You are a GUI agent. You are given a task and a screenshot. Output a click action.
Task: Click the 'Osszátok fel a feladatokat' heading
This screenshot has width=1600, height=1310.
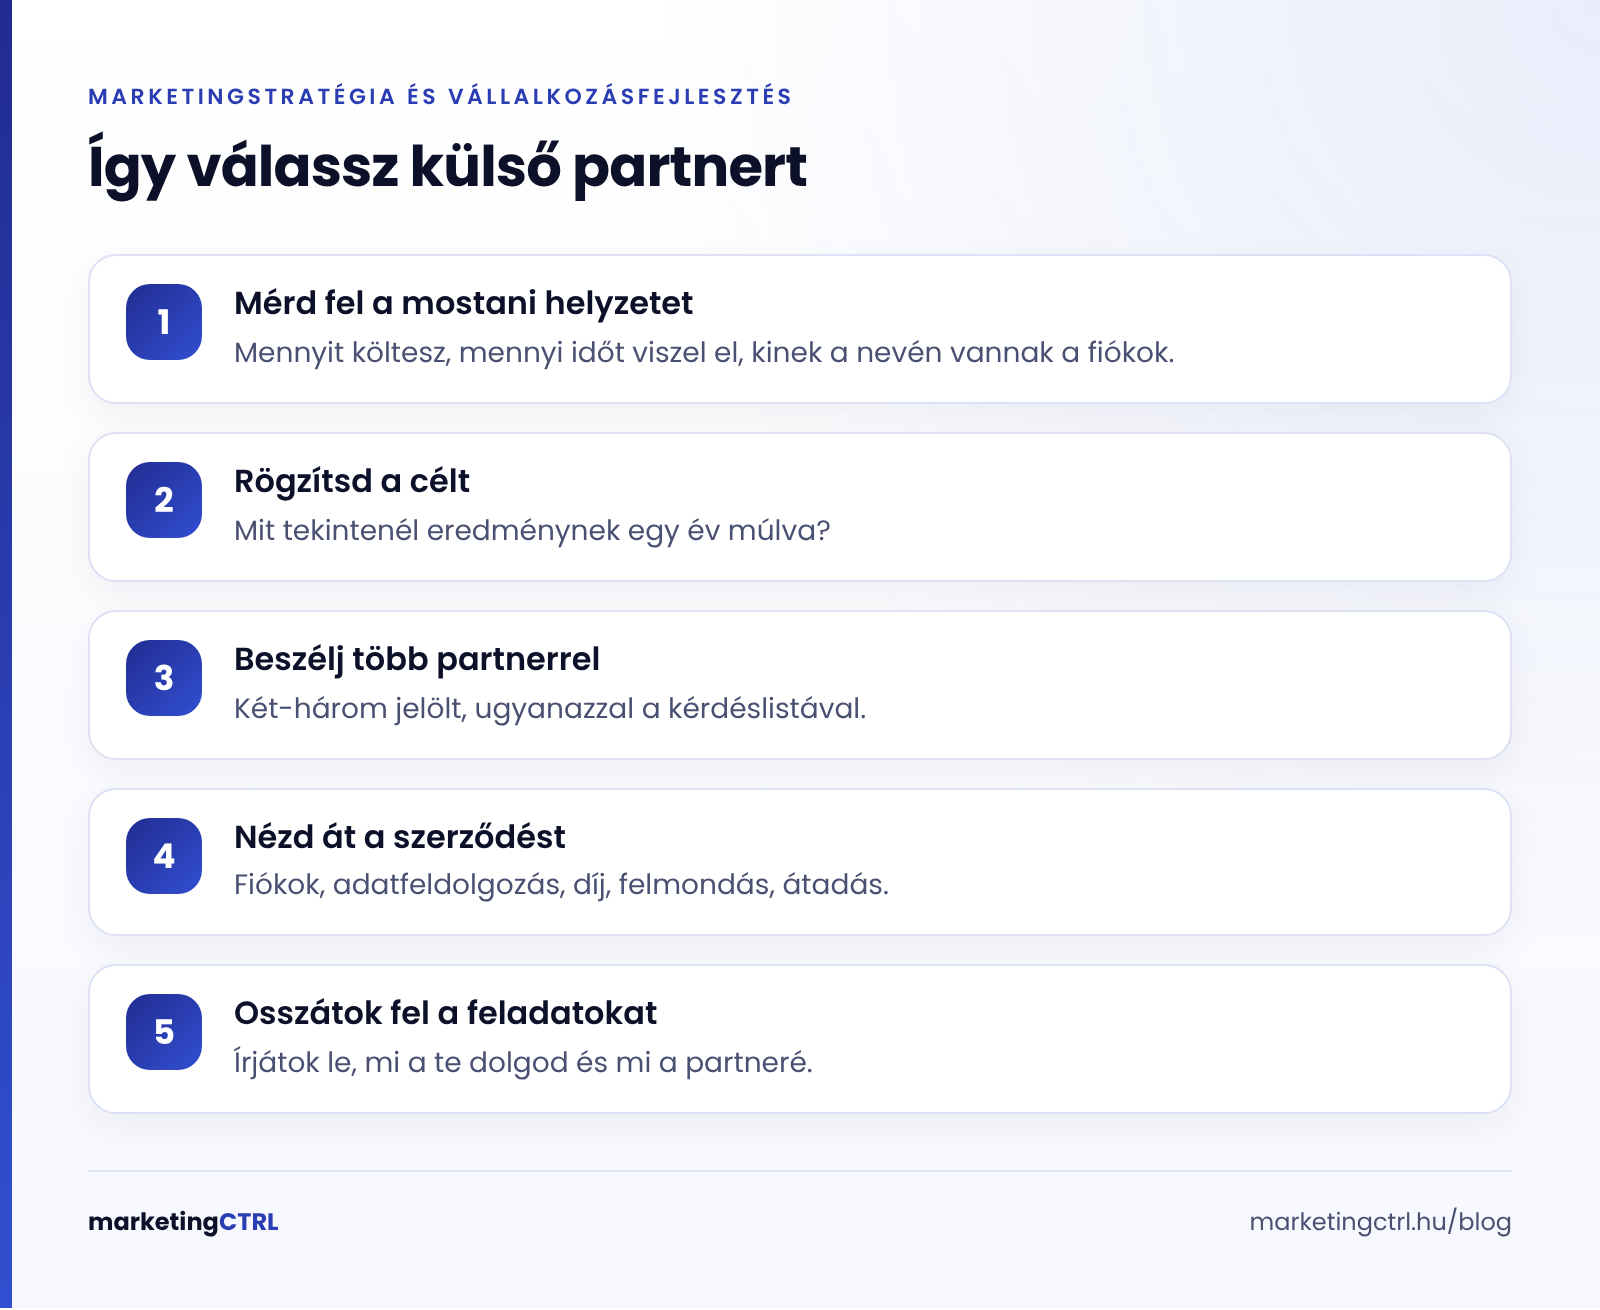pyautogui.click(x=445, y=1013)
